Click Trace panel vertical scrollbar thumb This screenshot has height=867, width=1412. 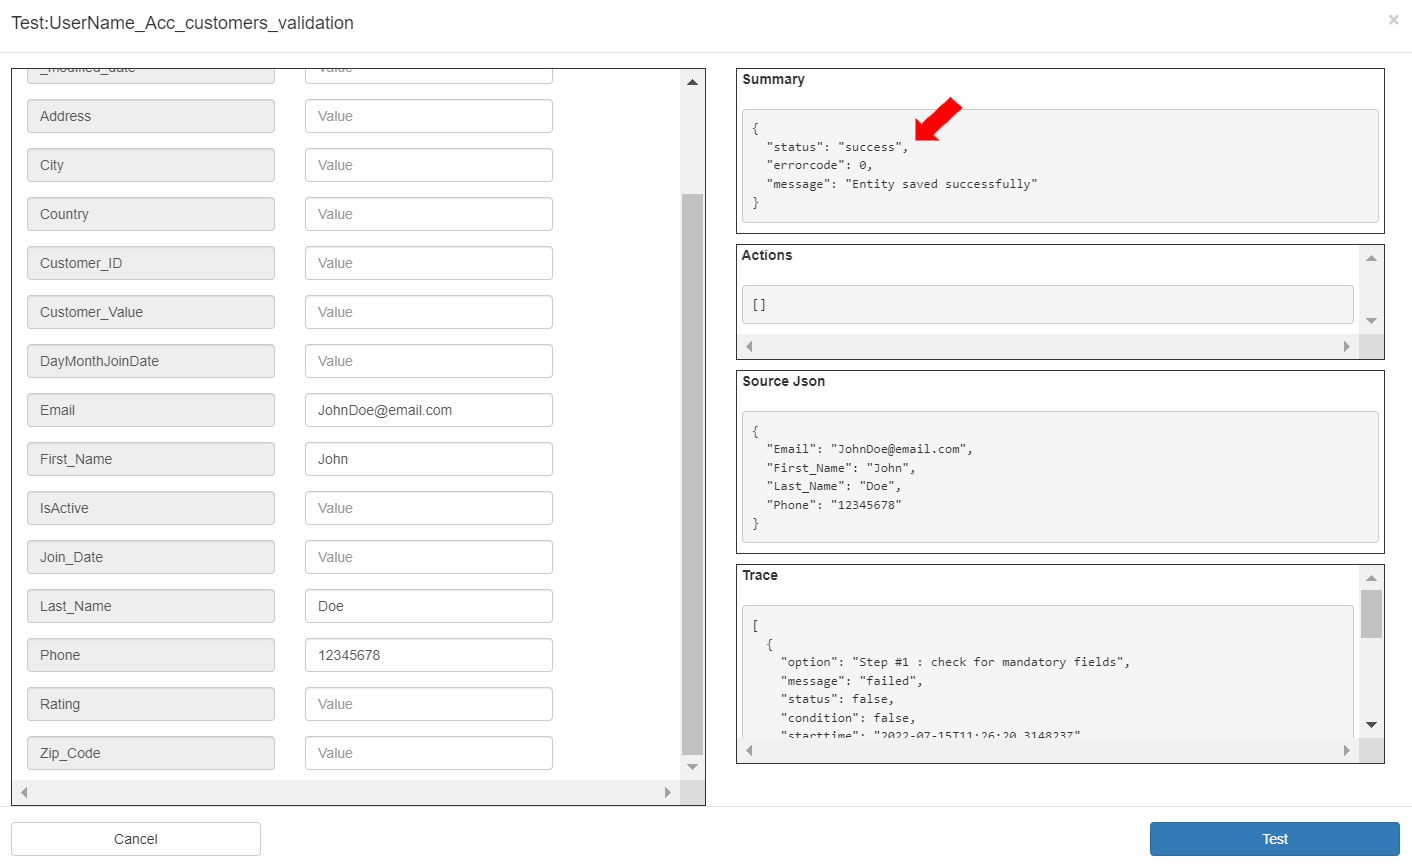point(1371,613)
